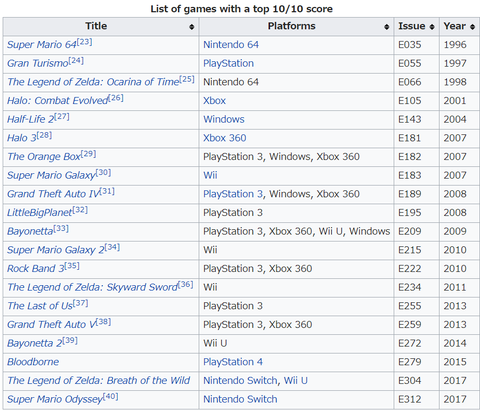Image resolution: width=480 pixels, height=410 pixels.
Task: Open the Xbox platform link for Halo: Combat Evolved
Action: point(215,101)
